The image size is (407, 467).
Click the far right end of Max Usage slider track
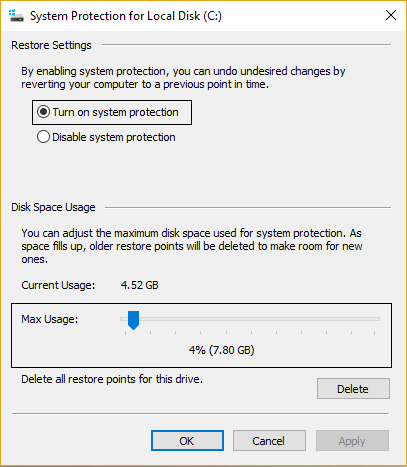point(377,319)
